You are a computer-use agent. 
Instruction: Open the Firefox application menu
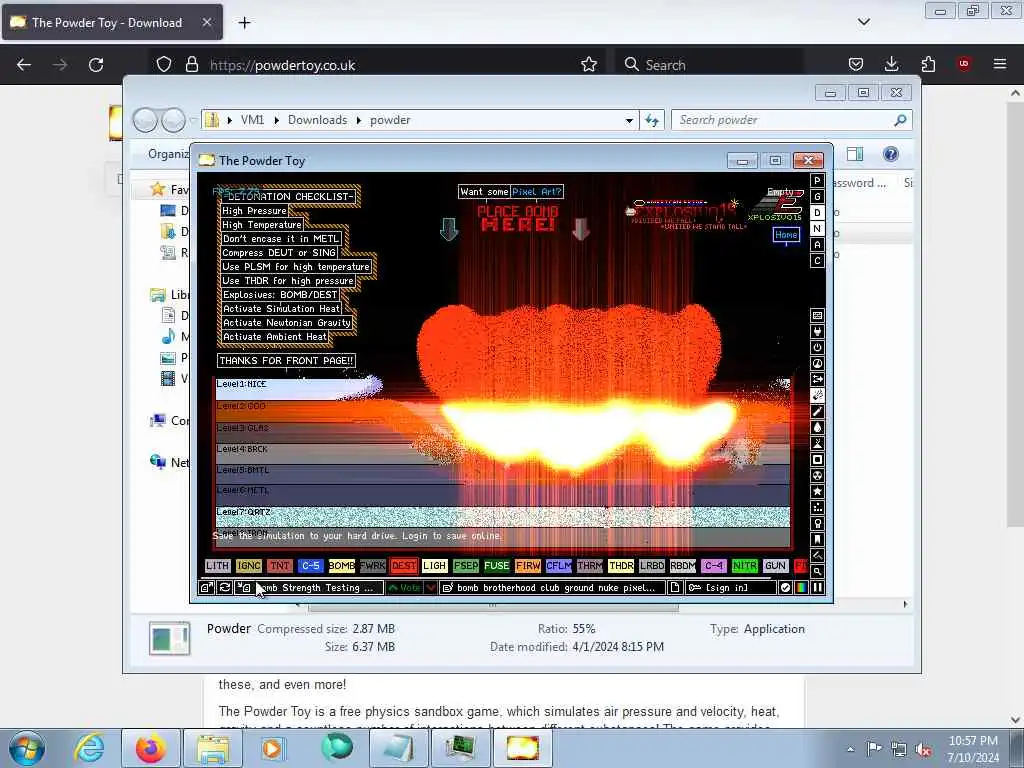pyautogui.click(x=1000, y=64)
